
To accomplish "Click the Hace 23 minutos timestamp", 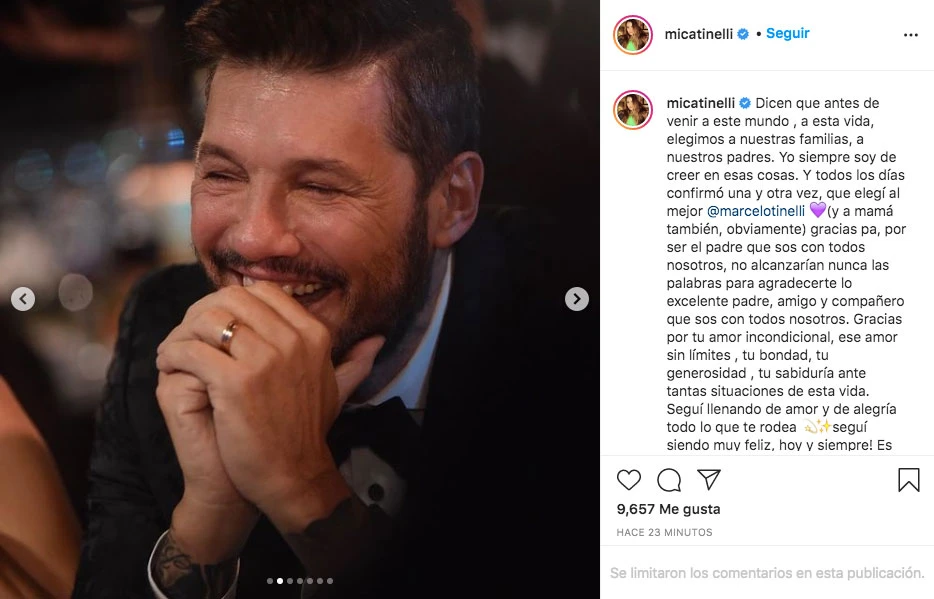I will [664, 532].
